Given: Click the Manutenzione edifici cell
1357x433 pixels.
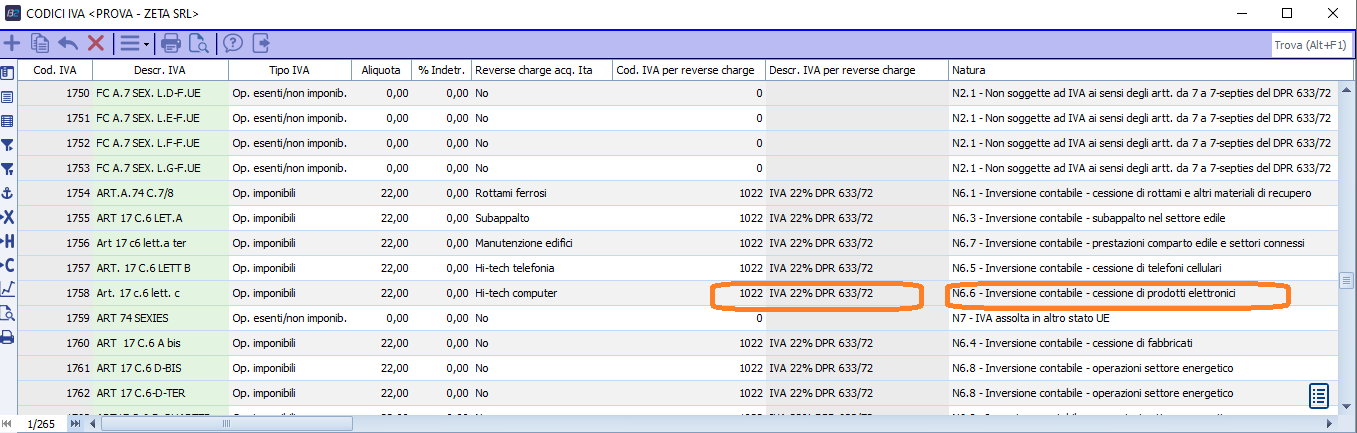Looking at the screenshot, I should pyautogui.click(x=542, y=244).
